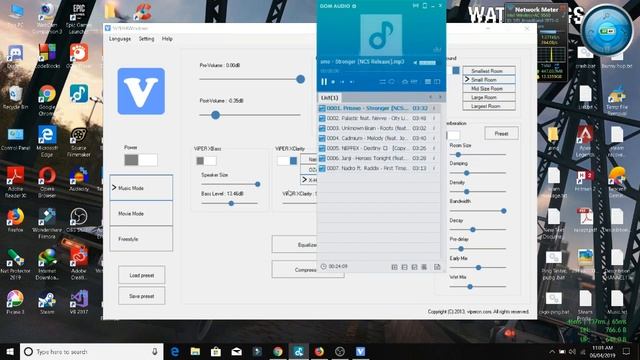Stop playback in GOM Audio
This screenshot has height=360, width=640.
click(x=333, y=82)
